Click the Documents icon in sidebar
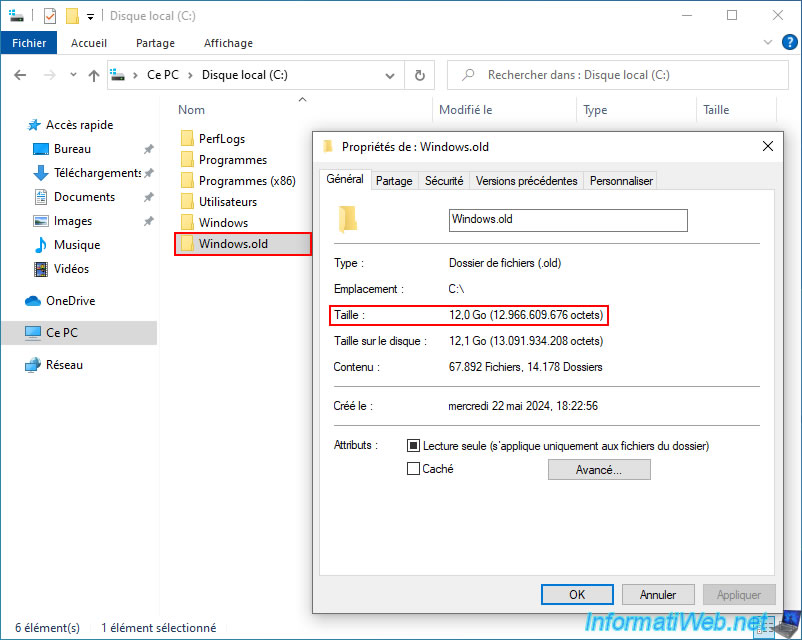This screenshot has height=640, width=802. click(x=41, y=197)
